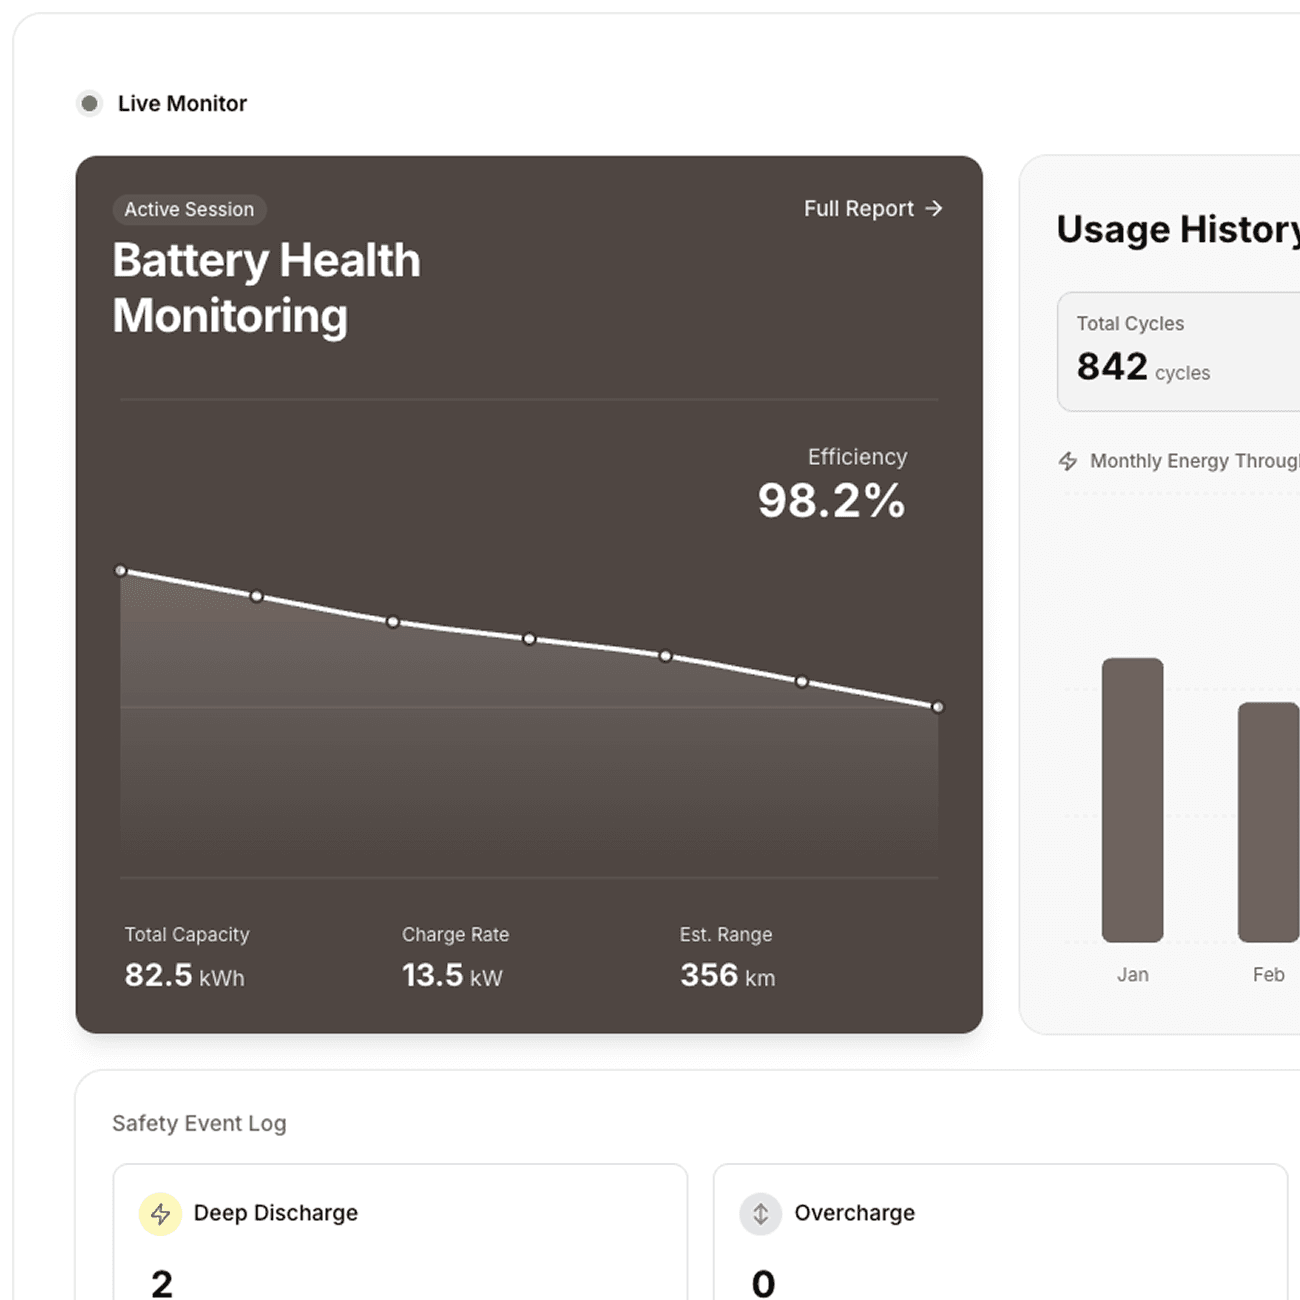
Task: Select the Jan bar in the chart
Action: (1132, 800)
